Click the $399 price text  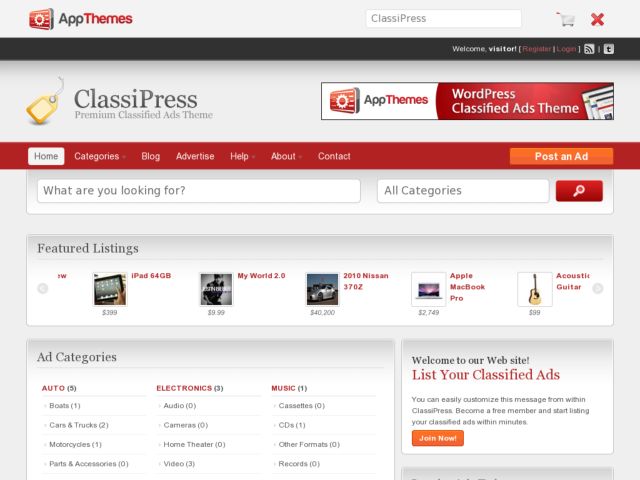tap(109, 313)
